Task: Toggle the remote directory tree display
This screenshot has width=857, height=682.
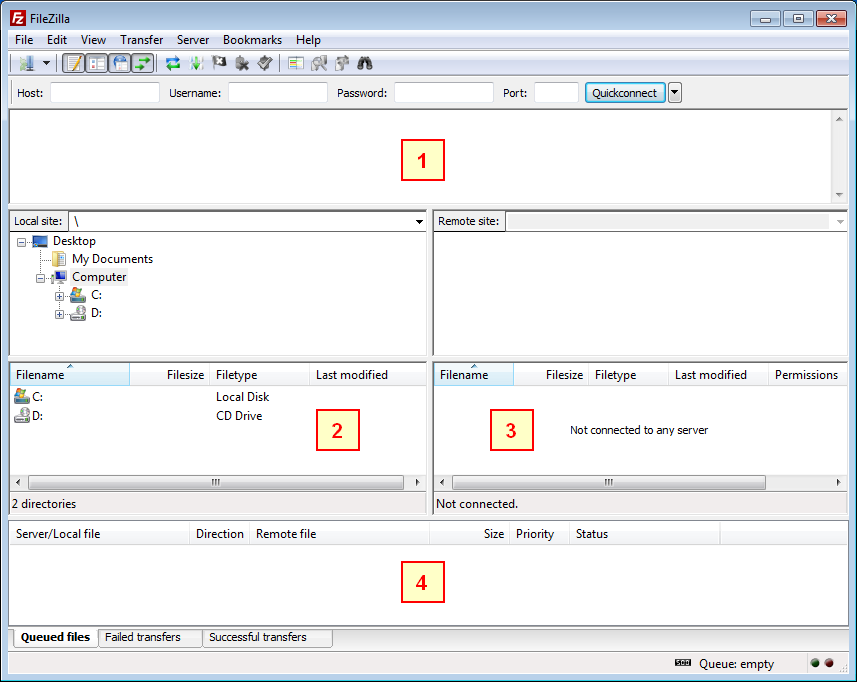Action: tap(120, 63)
